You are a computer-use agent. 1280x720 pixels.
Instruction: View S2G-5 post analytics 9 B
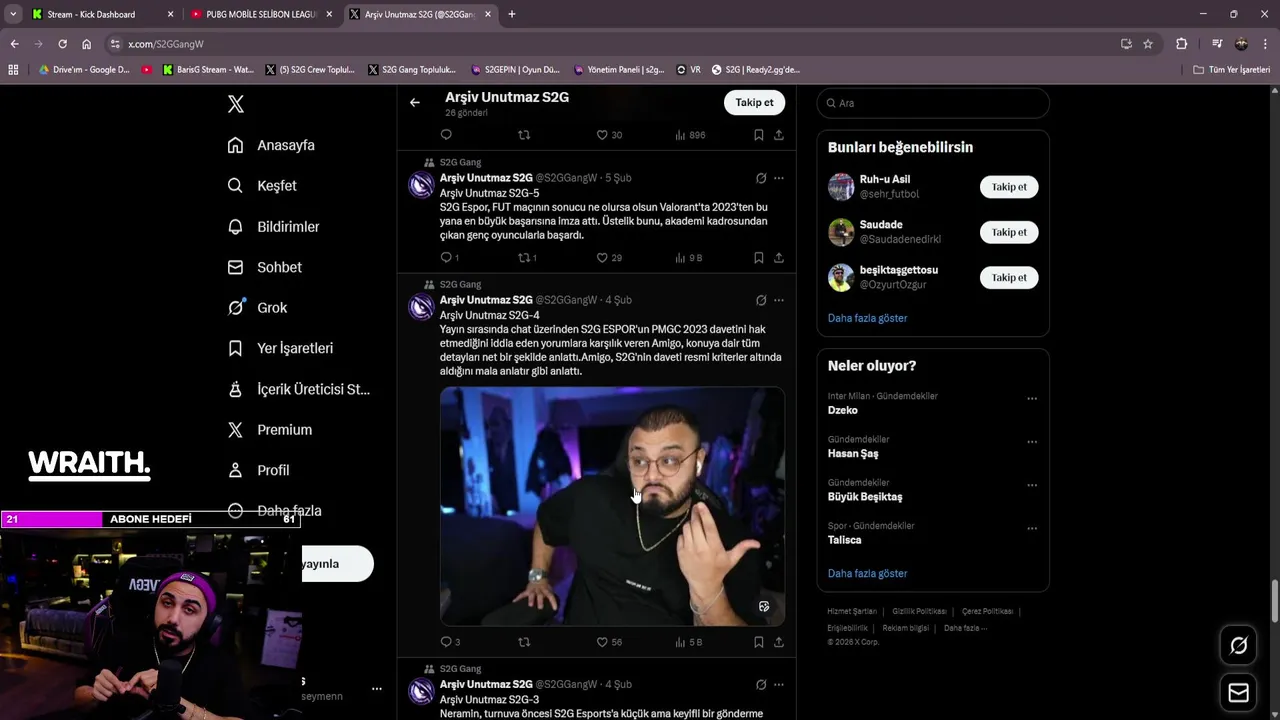(688, 258)
